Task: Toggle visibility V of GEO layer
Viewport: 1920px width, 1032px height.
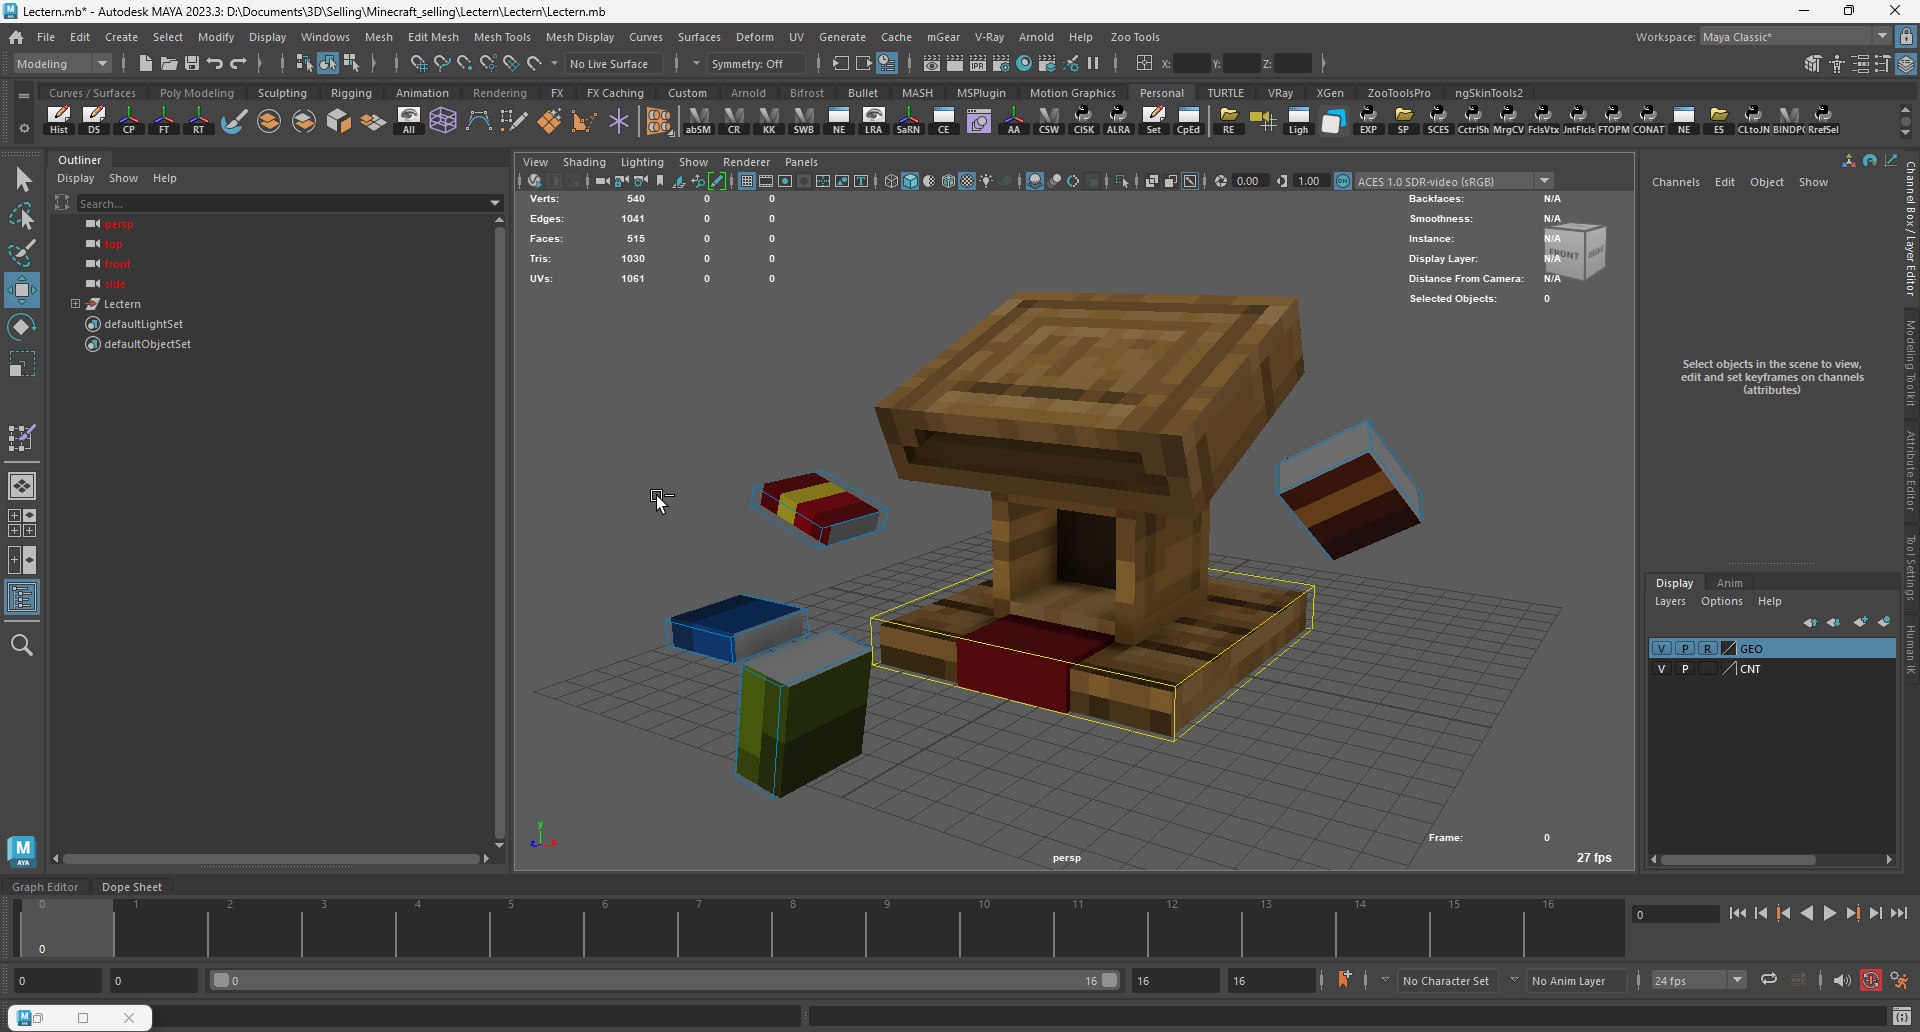Action: tap(1661, 648)
